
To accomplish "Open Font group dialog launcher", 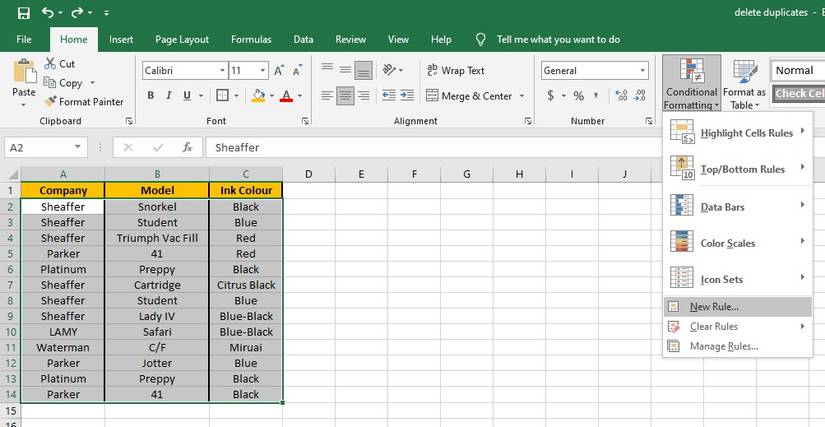I will 305,121.
